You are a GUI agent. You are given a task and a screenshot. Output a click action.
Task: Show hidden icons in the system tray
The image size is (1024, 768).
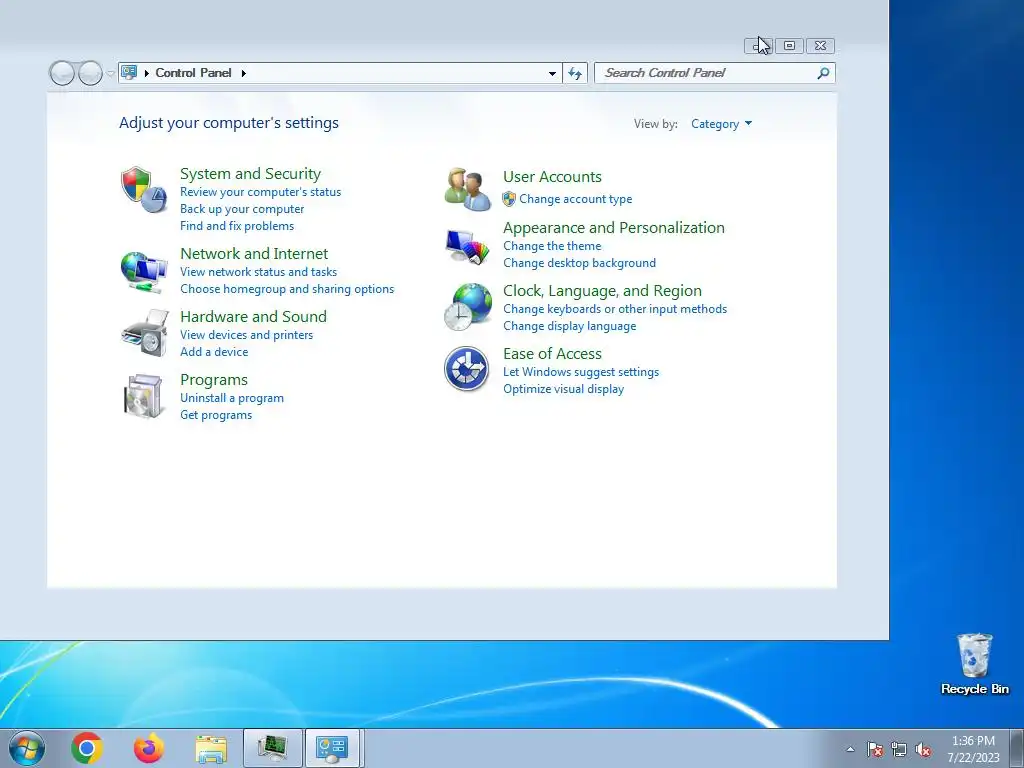coord(850,749)
